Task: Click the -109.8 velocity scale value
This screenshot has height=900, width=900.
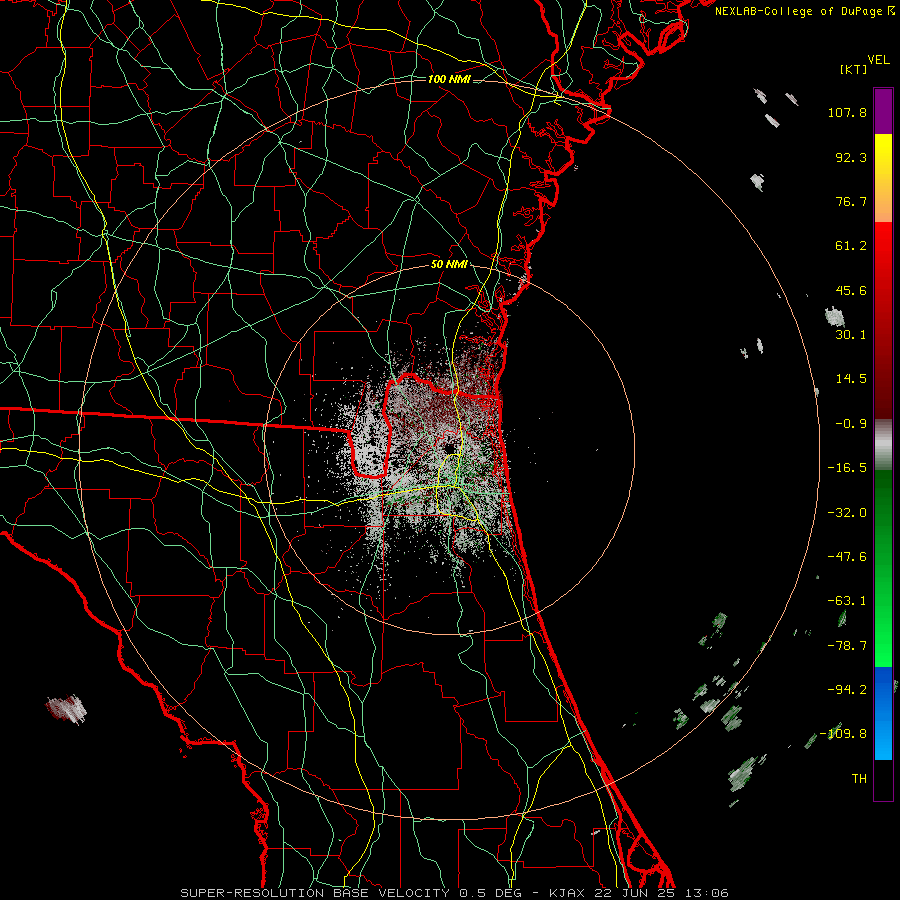Action: pyautogui.click(x=843, y=734)
